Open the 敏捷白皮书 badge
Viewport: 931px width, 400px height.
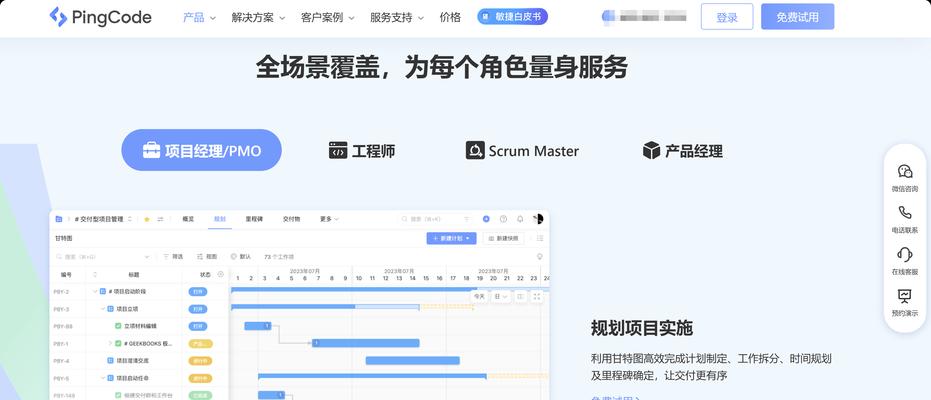pos(512,17)
